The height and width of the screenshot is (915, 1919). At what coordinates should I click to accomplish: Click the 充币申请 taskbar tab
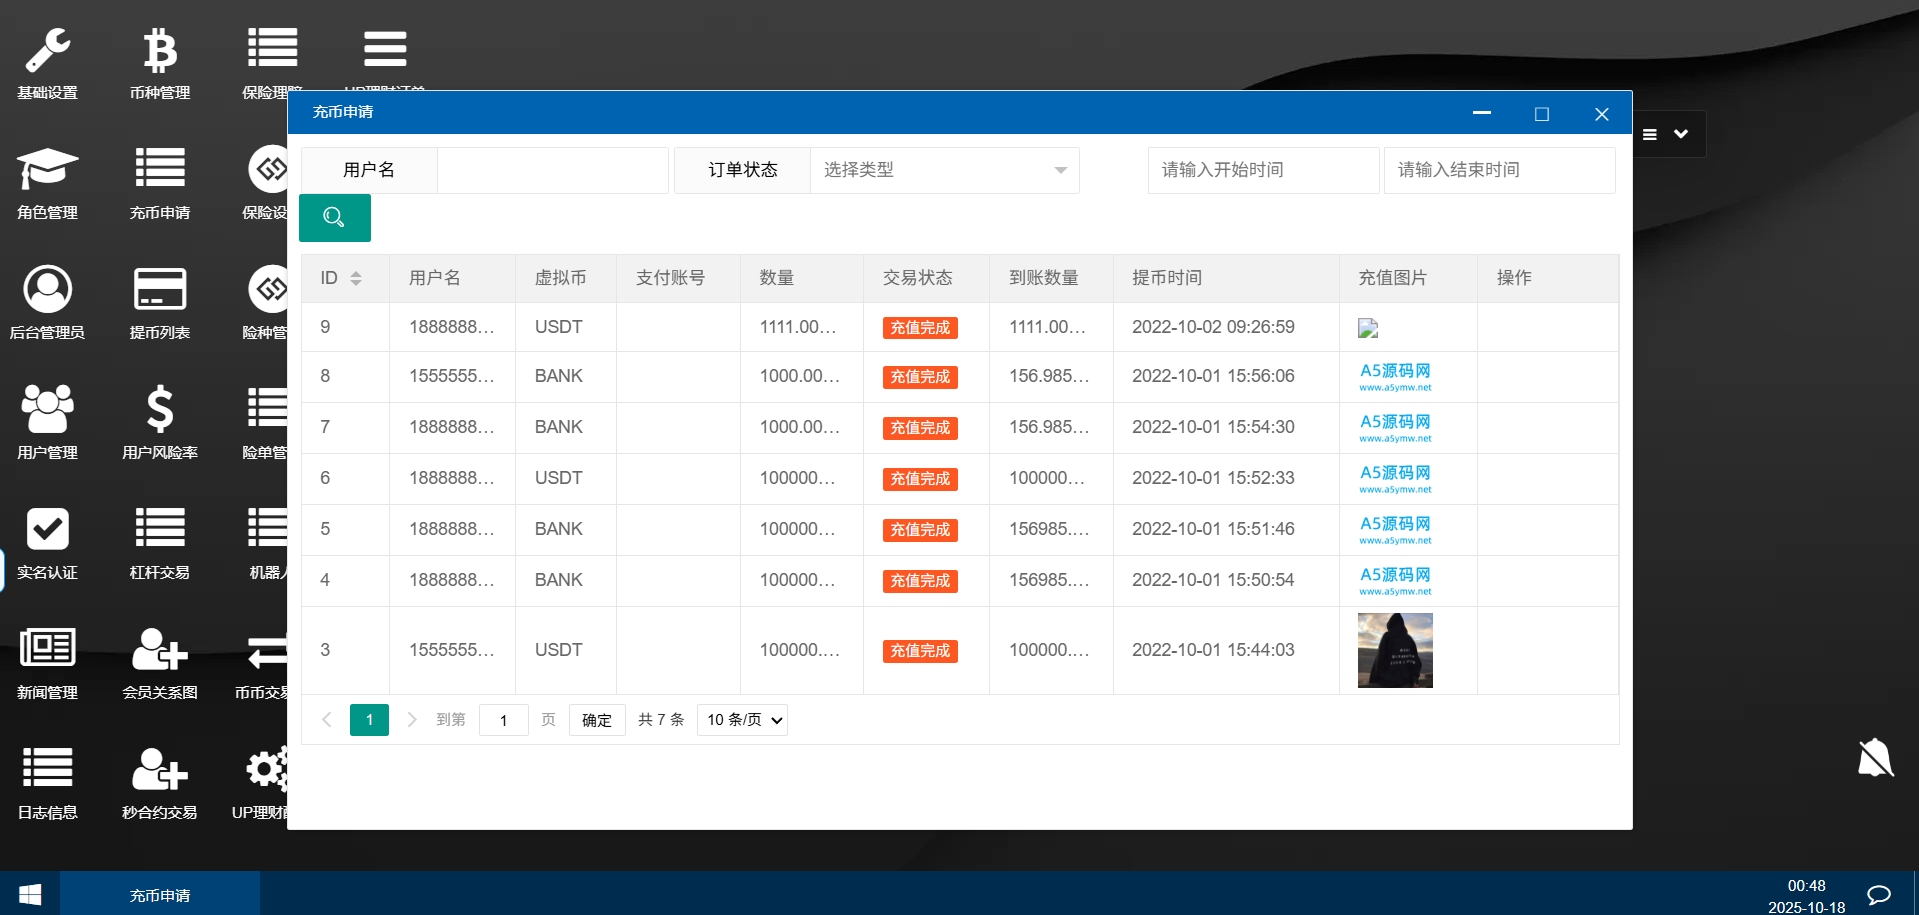coord(160,895)
